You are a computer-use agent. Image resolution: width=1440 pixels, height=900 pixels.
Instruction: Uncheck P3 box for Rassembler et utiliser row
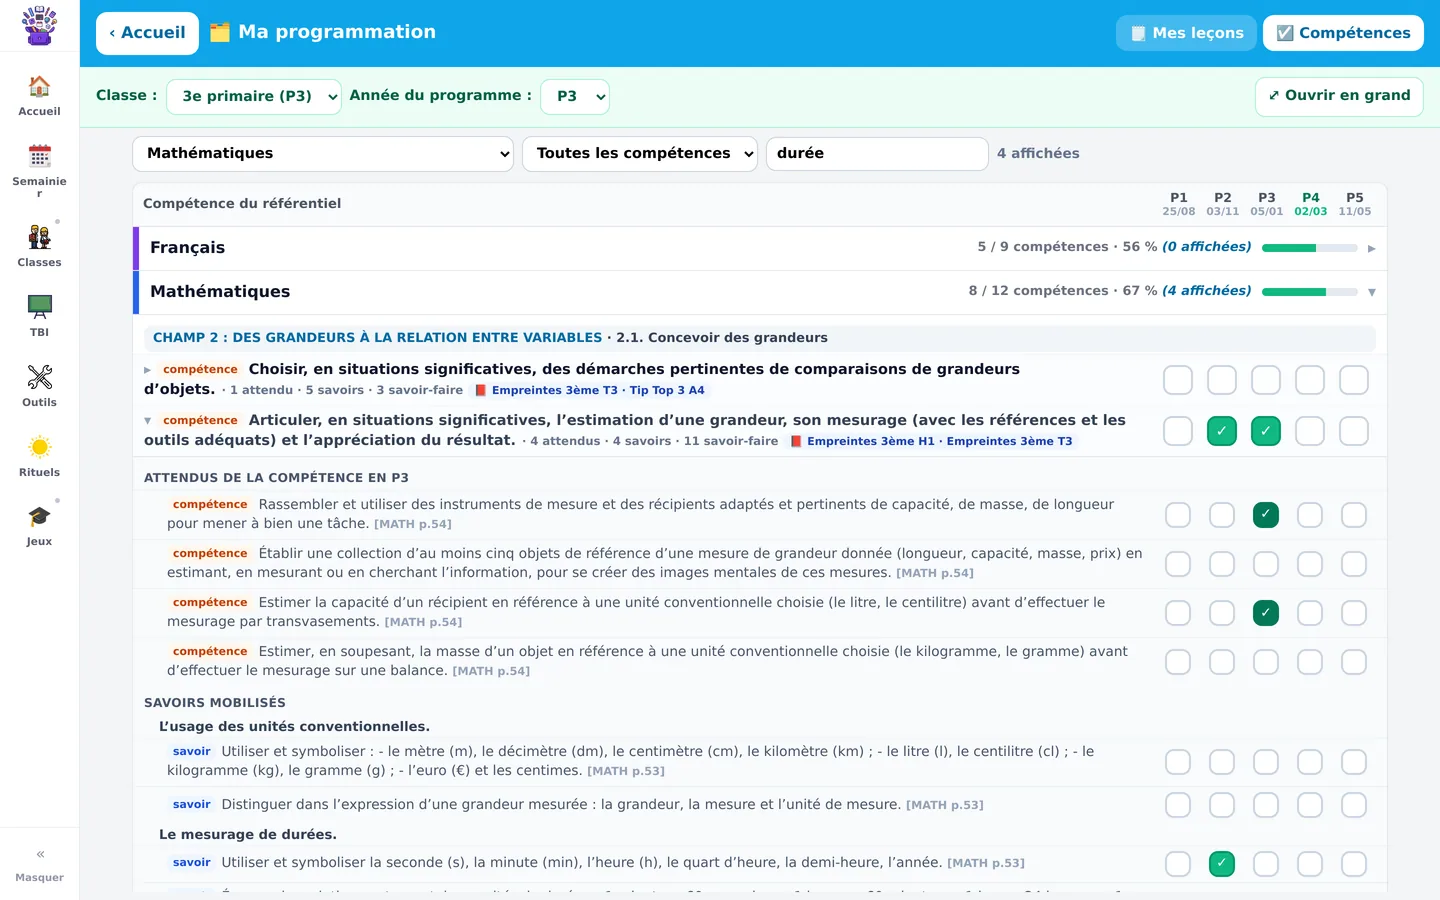(x=1266, y=515)
